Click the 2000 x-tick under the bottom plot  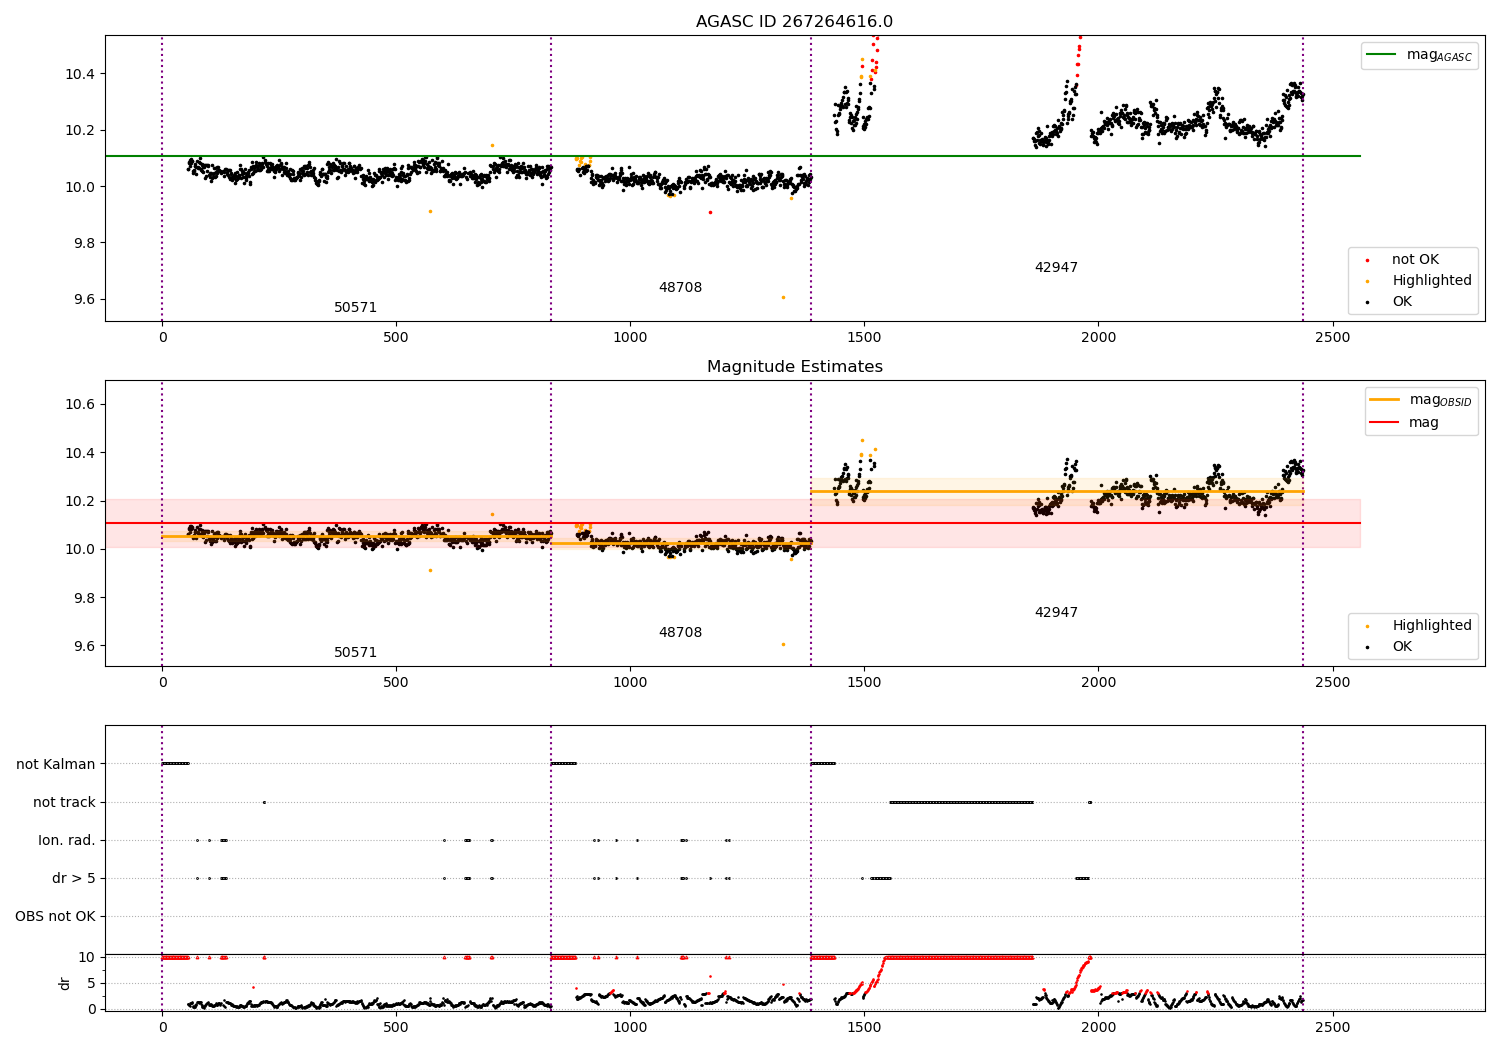coord(1098,1027)
